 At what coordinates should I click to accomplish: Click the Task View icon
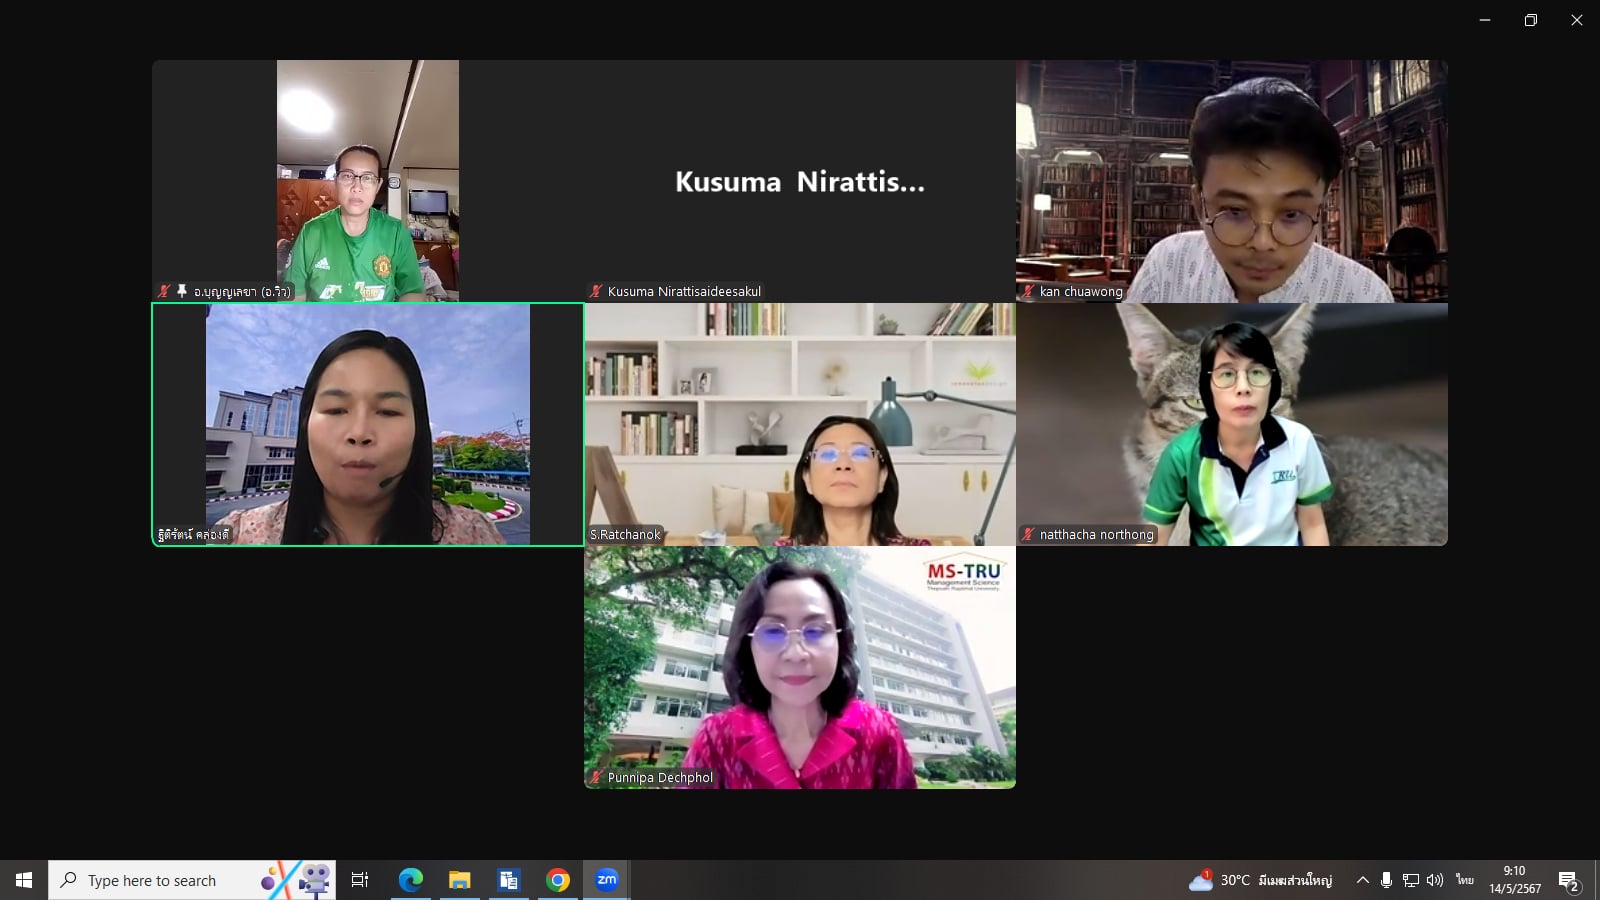[360, 880]
